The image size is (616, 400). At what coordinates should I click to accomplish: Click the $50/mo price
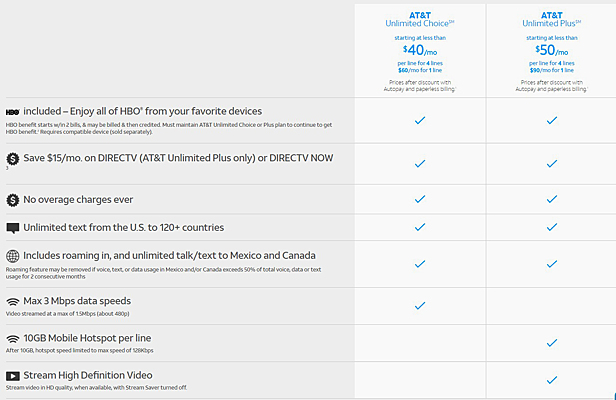(551, 49)
